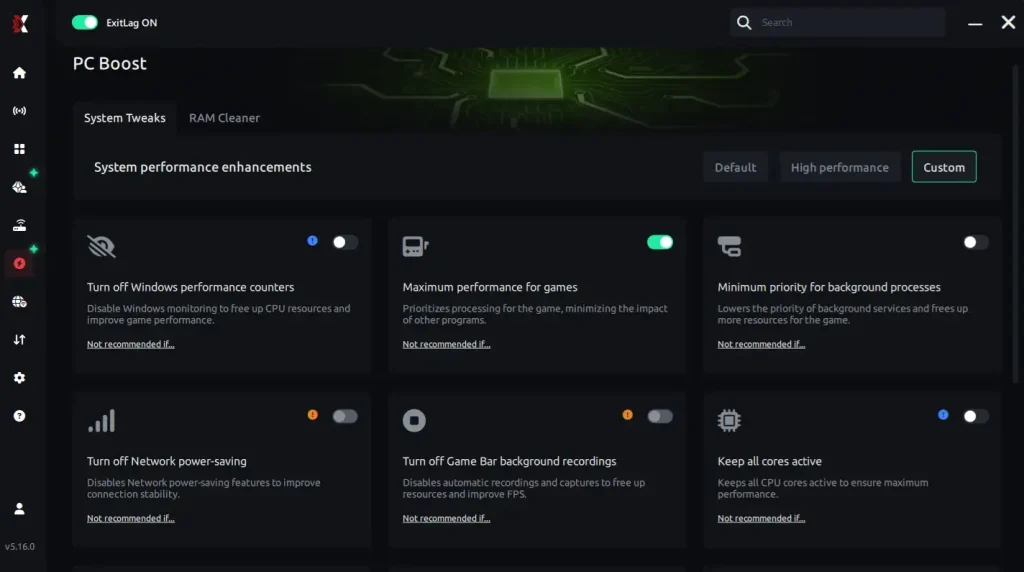Minimize the ExitLag window
The height and width of the screenshot is (572, 1024).
[975, 23]
